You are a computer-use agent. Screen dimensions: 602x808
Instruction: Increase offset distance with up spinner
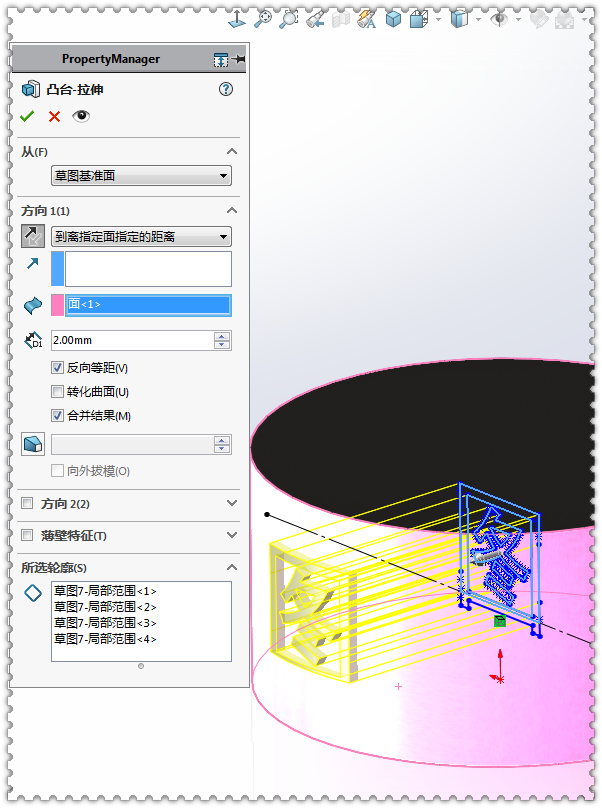click(222, 336)
